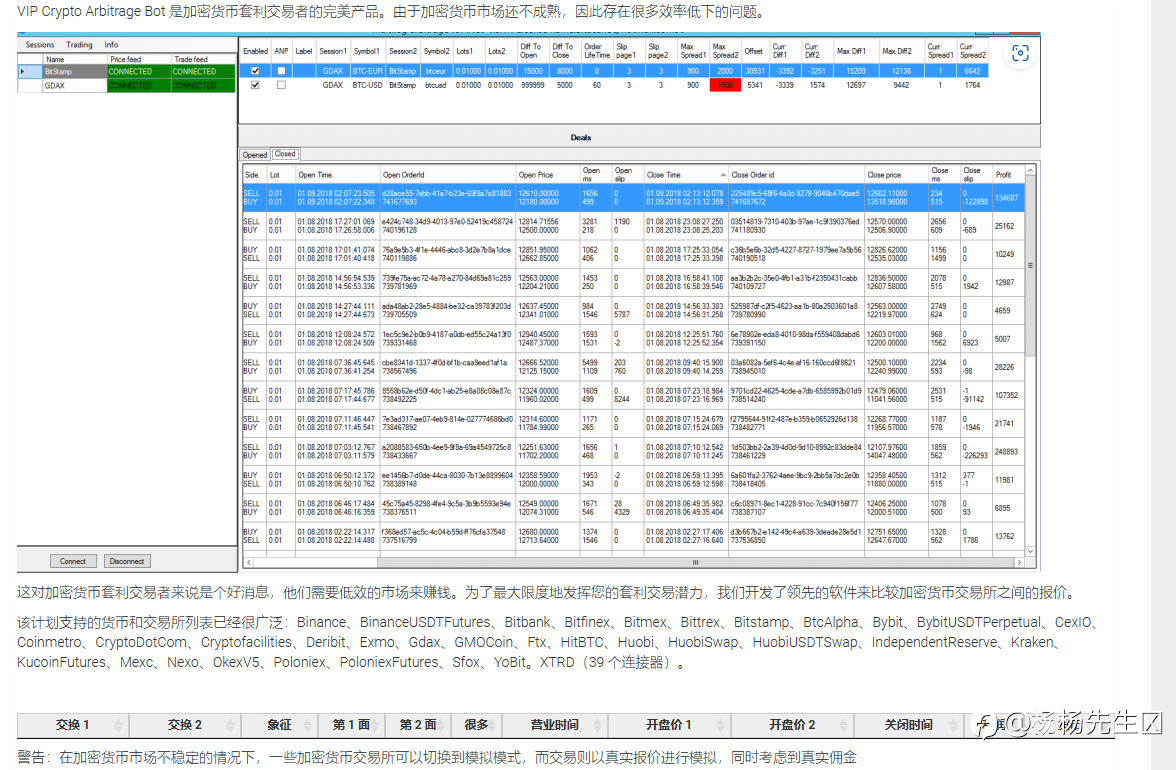Viewport: 1176px width, 770px height.
Task: Click the Deals table scroll-down arrow
Action: point(1030,551)
